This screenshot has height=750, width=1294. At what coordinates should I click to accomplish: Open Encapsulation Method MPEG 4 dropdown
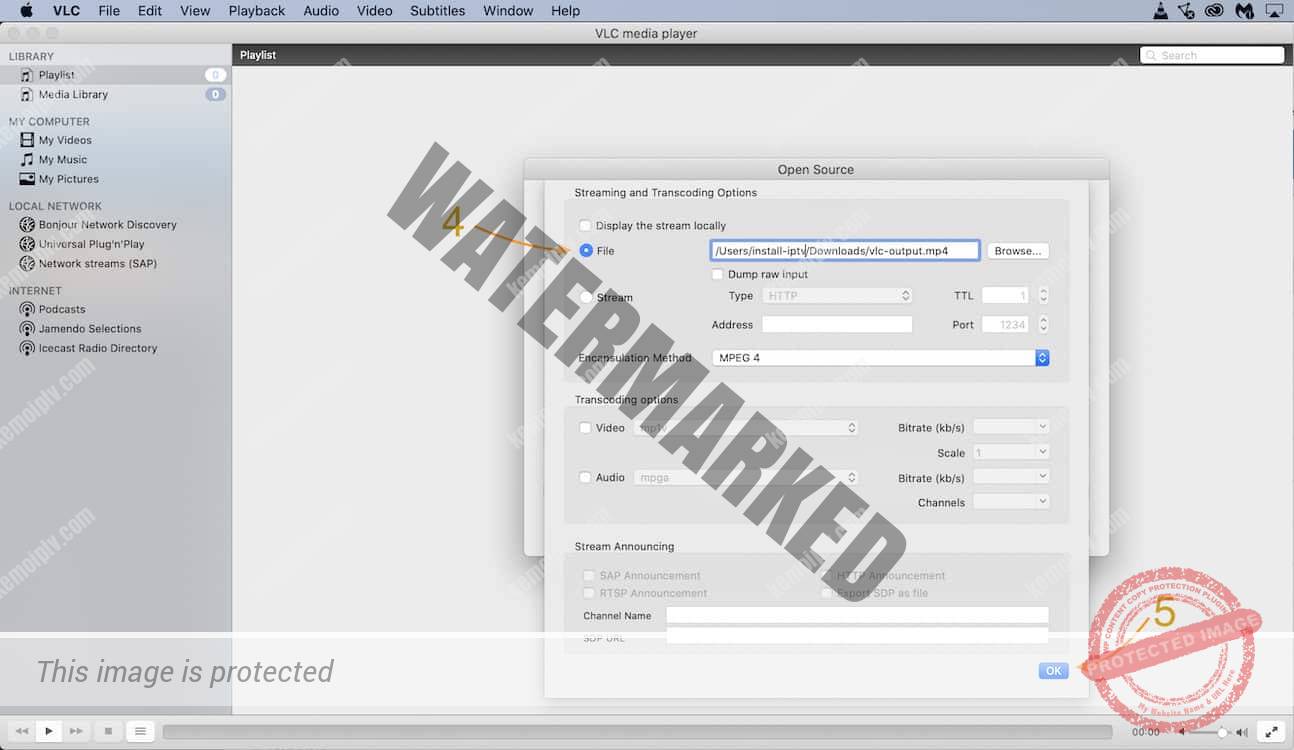[x=881, y=357]
